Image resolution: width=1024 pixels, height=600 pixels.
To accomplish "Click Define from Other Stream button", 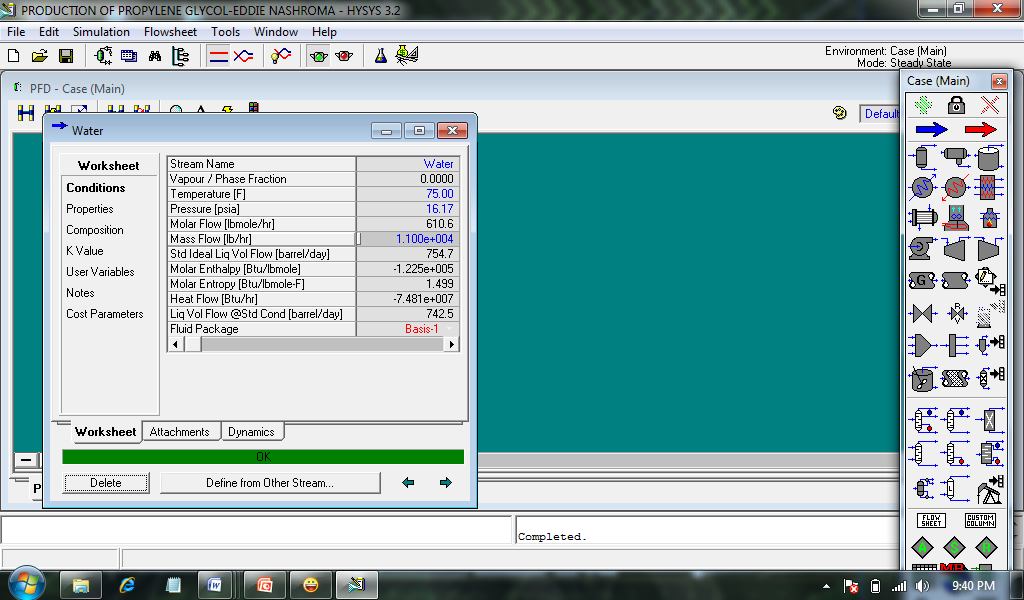I will pyautogui.click(x=270, y=483).
